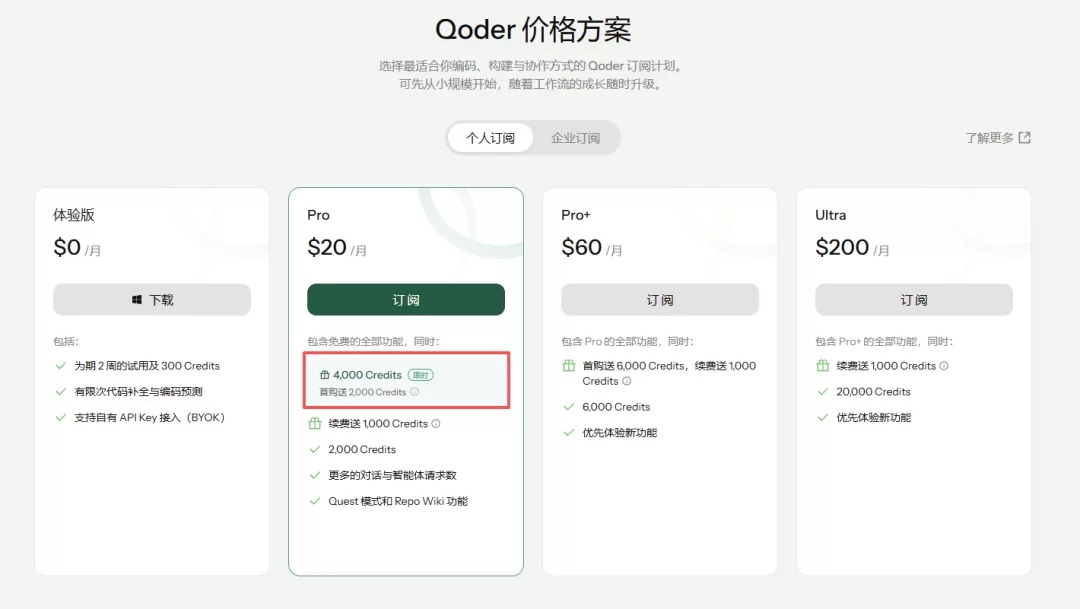Click the 4,000 Credits text
The width and height of the screenshot is (1080, 609).
[367, 375]
